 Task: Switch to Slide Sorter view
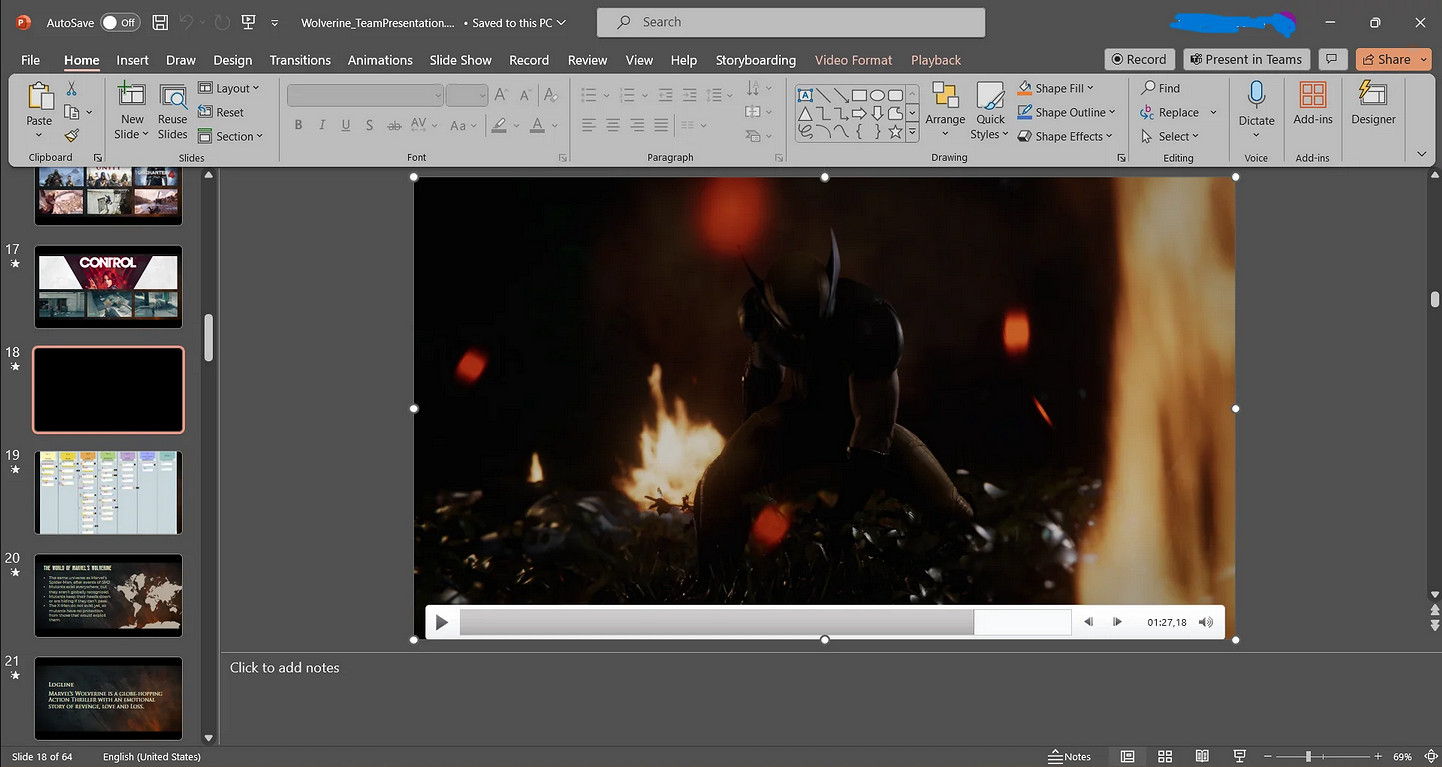pyautogui.click(x=1165, y=757)
